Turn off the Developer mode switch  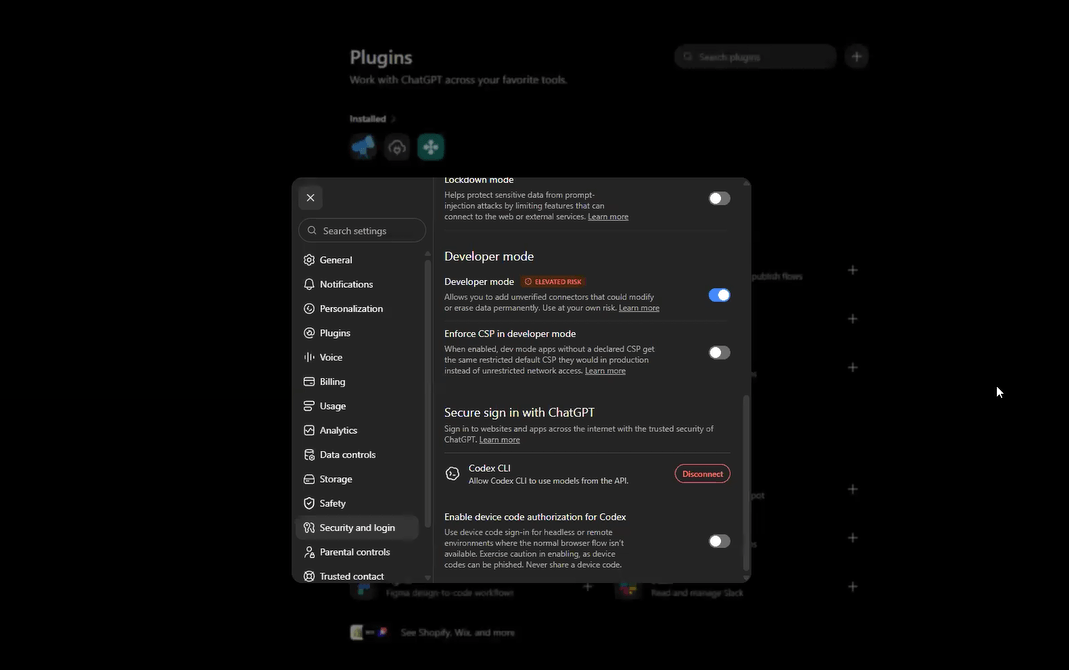[x=719, y=295]
